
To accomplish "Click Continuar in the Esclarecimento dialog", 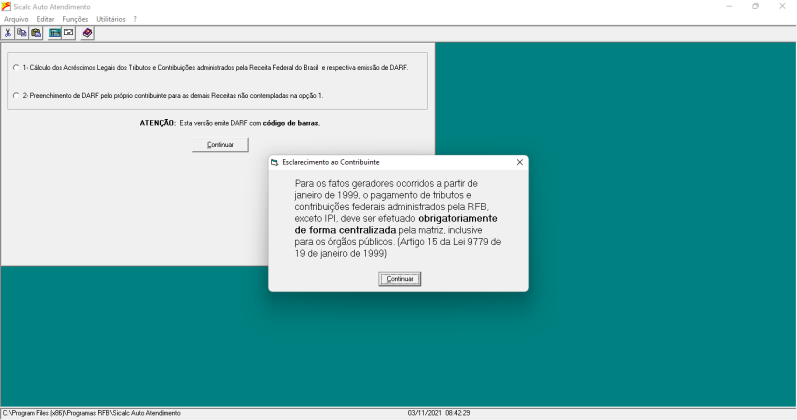I will [400, 279].
